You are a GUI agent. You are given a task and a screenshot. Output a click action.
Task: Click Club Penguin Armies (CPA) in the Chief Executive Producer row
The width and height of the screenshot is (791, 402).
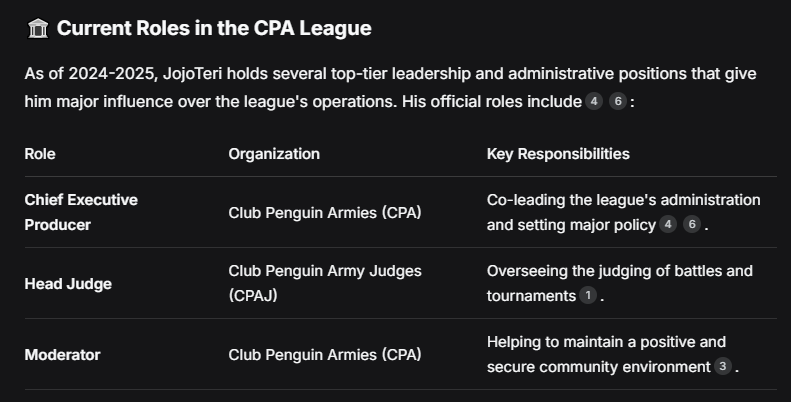click(324, 213)
